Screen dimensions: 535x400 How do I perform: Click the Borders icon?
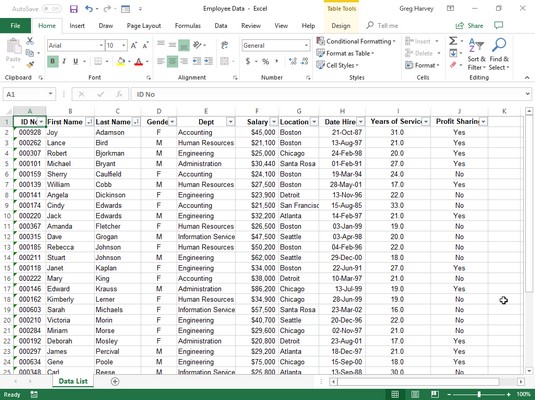point(98,61)
